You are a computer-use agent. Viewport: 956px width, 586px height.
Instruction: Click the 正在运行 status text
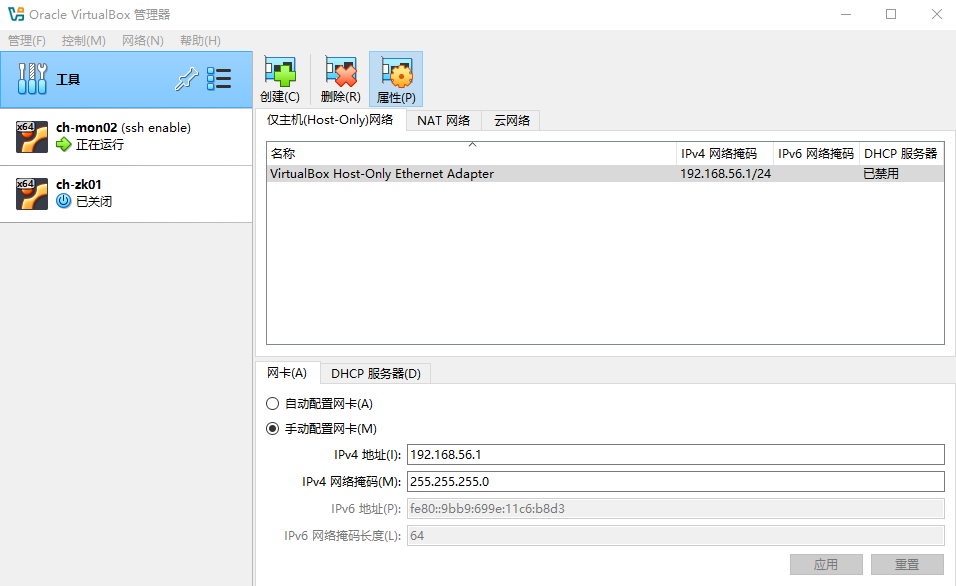tap(100, 145)
